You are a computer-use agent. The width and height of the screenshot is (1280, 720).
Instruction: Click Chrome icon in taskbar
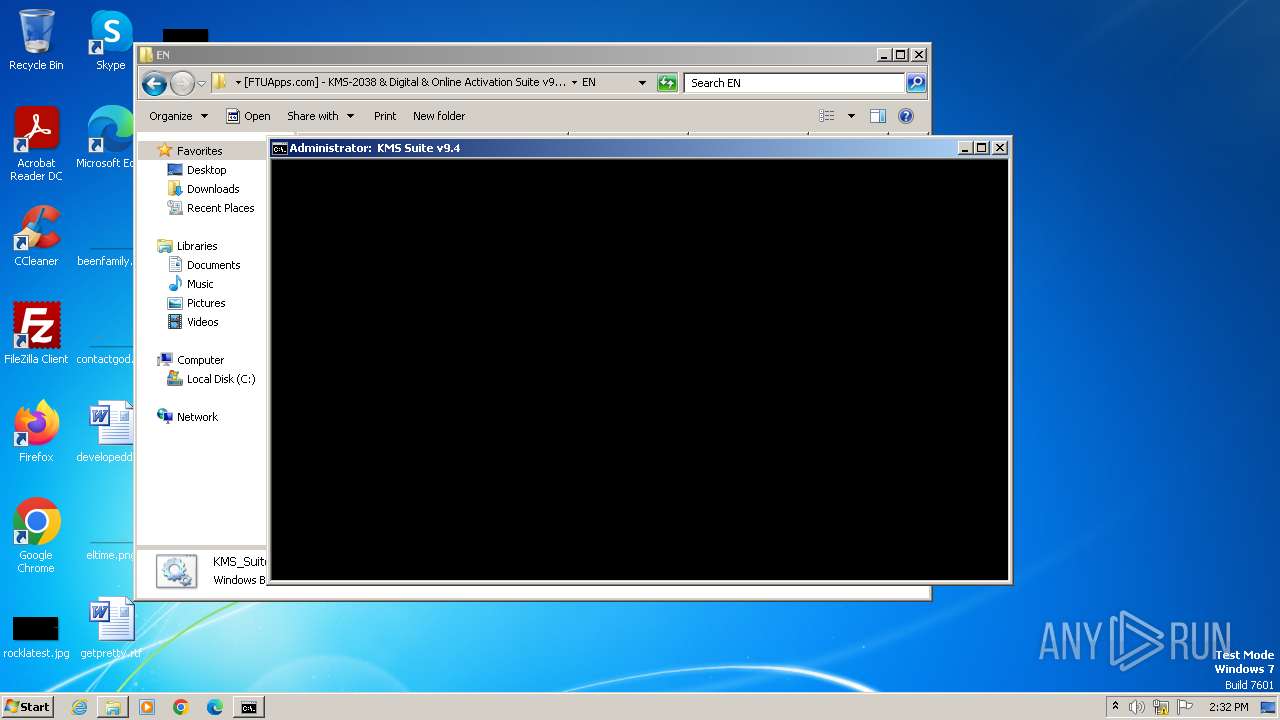pos(181,707)
